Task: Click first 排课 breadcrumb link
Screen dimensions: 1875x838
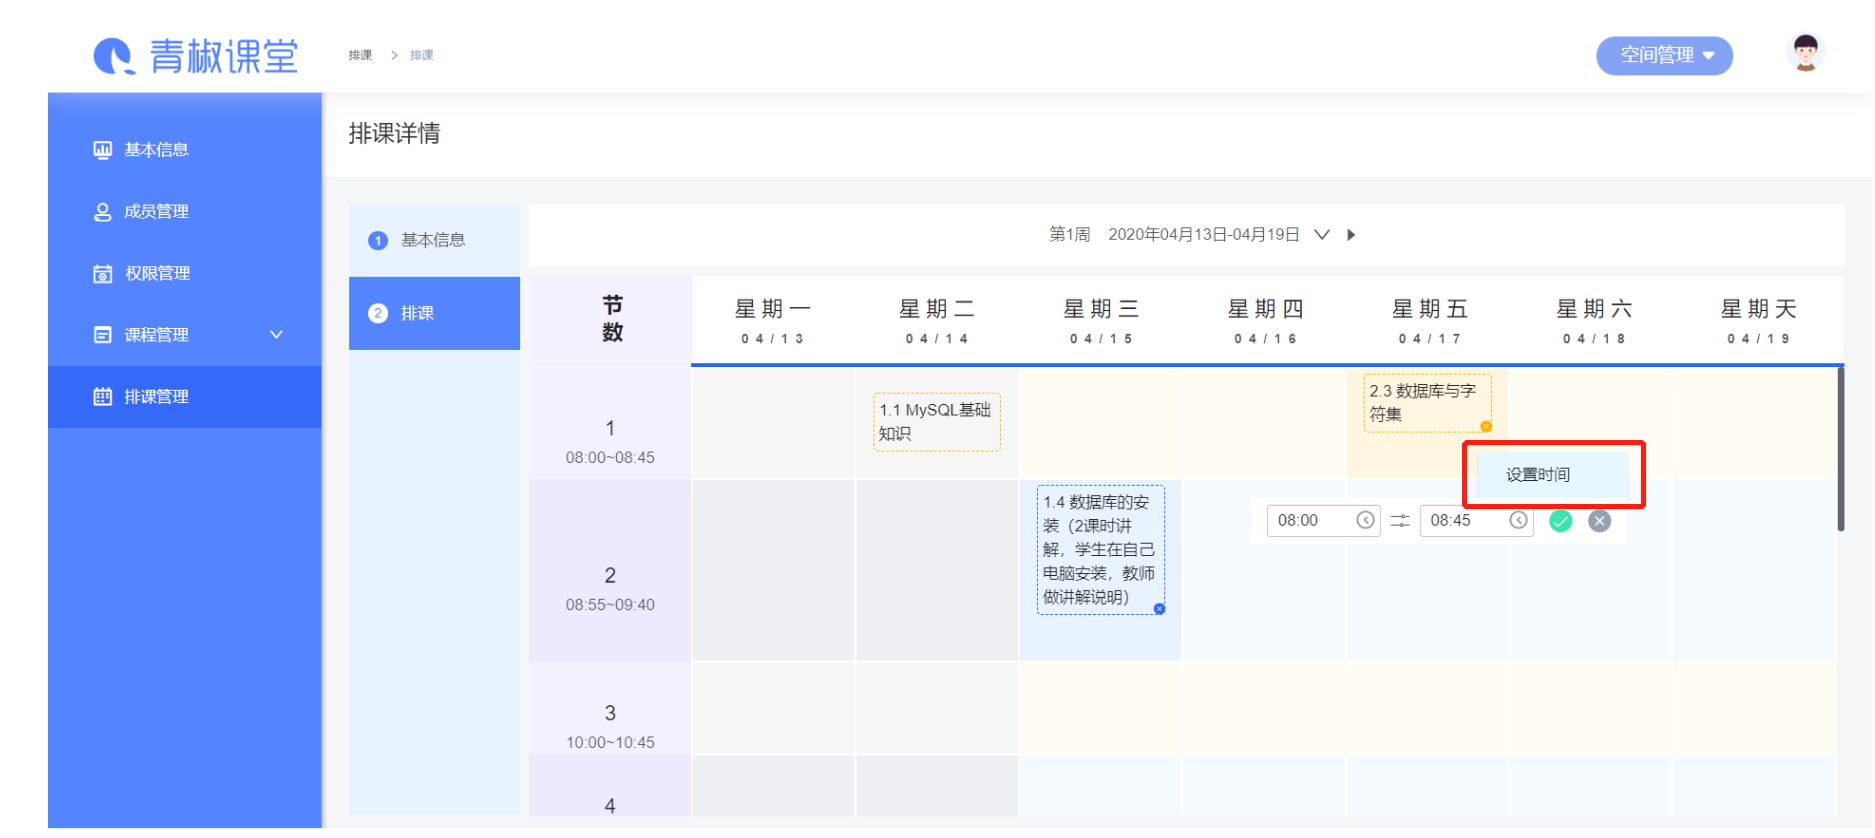Action: click(360, 55)
